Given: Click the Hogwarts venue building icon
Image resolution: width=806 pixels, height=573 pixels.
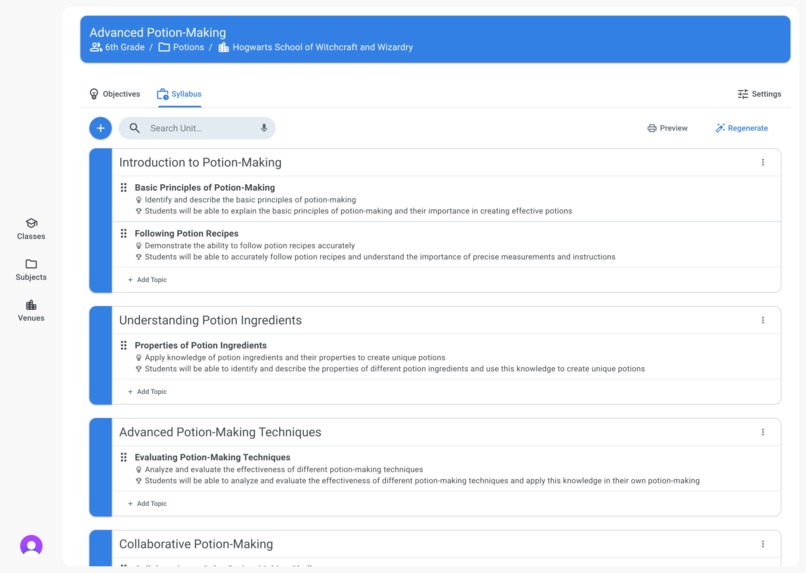Looking at the screenshot, I should [x=223, y=47].
